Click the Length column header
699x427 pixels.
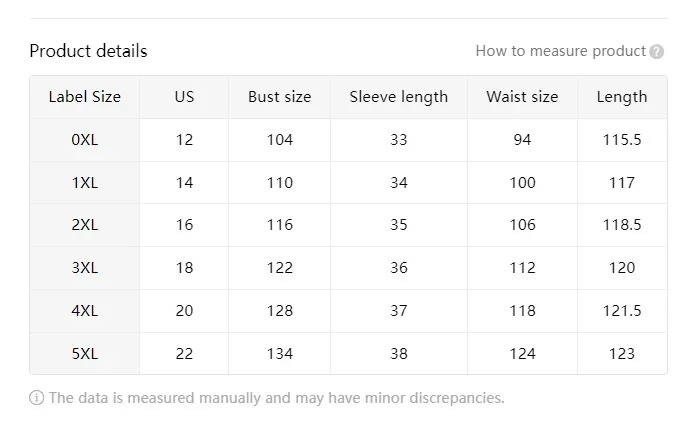tap(622, 97)
